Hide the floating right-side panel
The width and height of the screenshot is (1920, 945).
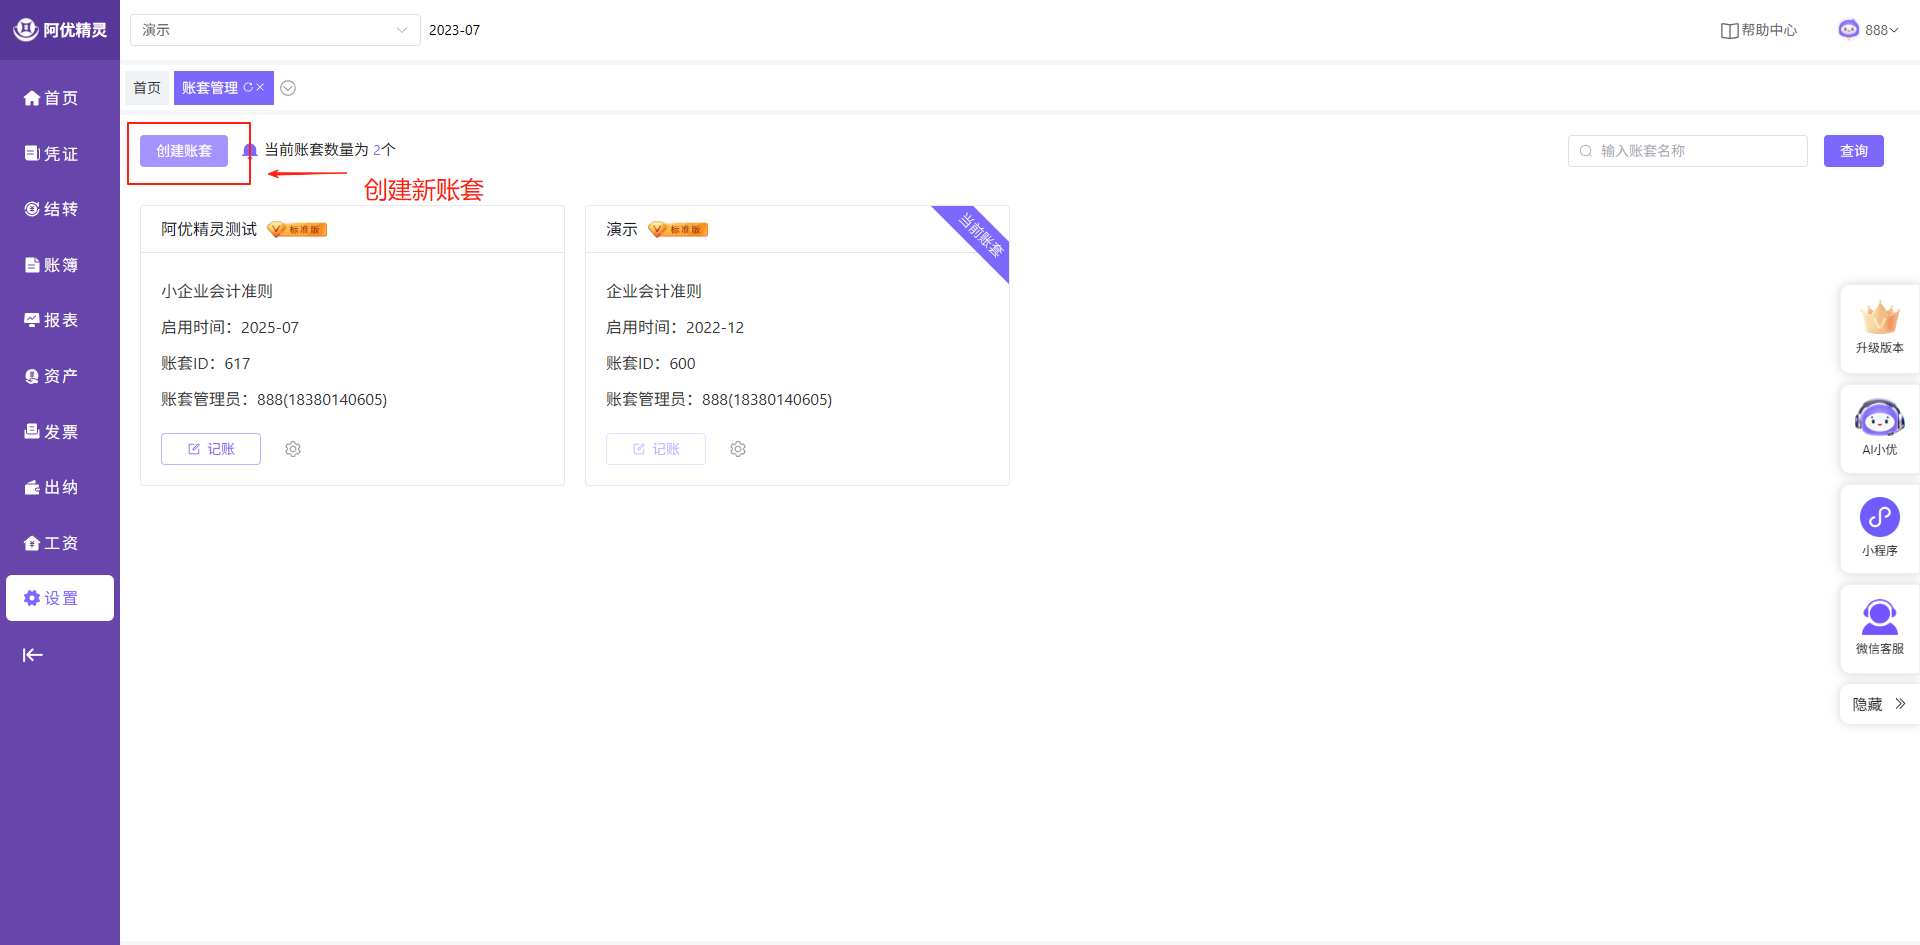(x=1879, y=704)
